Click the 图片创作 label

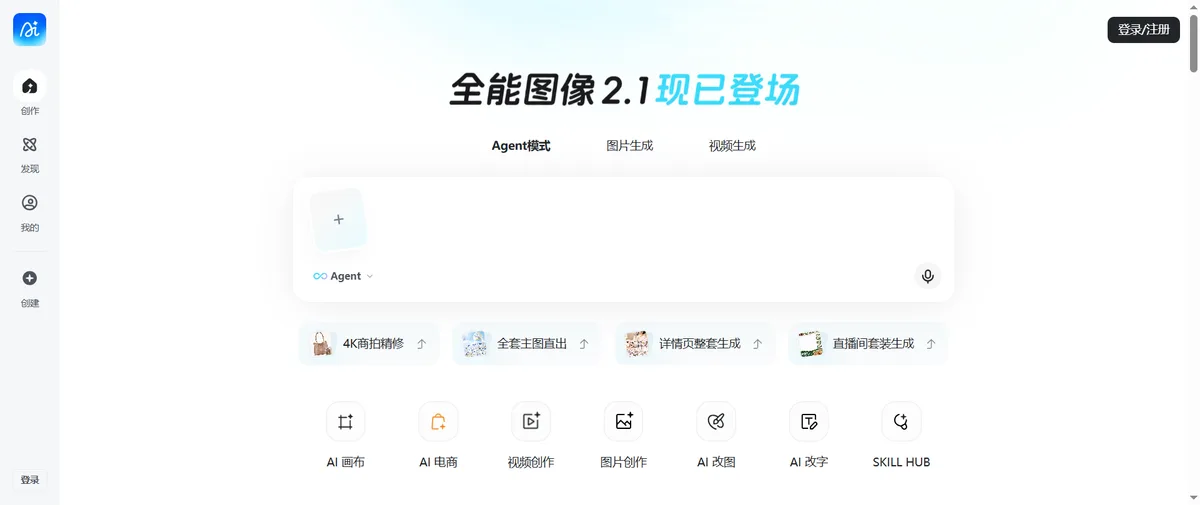[624, 462]
